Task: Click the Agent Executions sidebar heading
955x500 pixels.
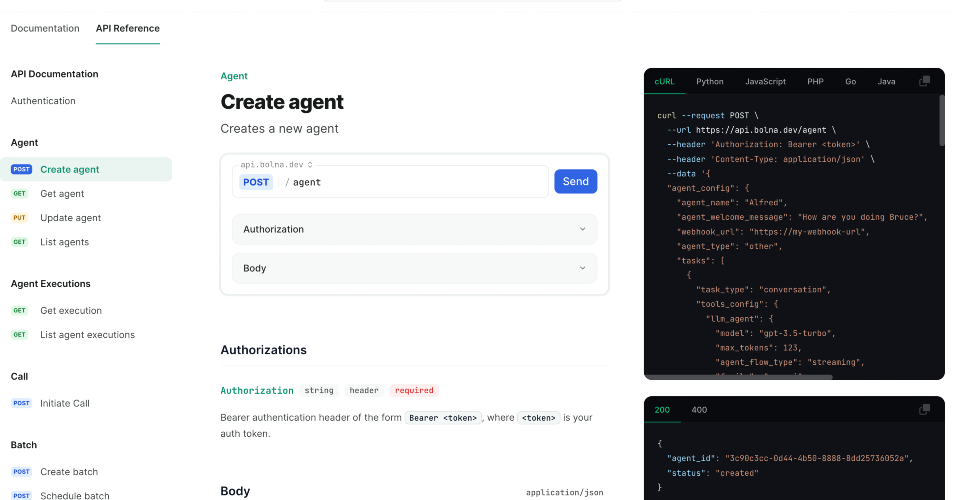Action: 51,284
